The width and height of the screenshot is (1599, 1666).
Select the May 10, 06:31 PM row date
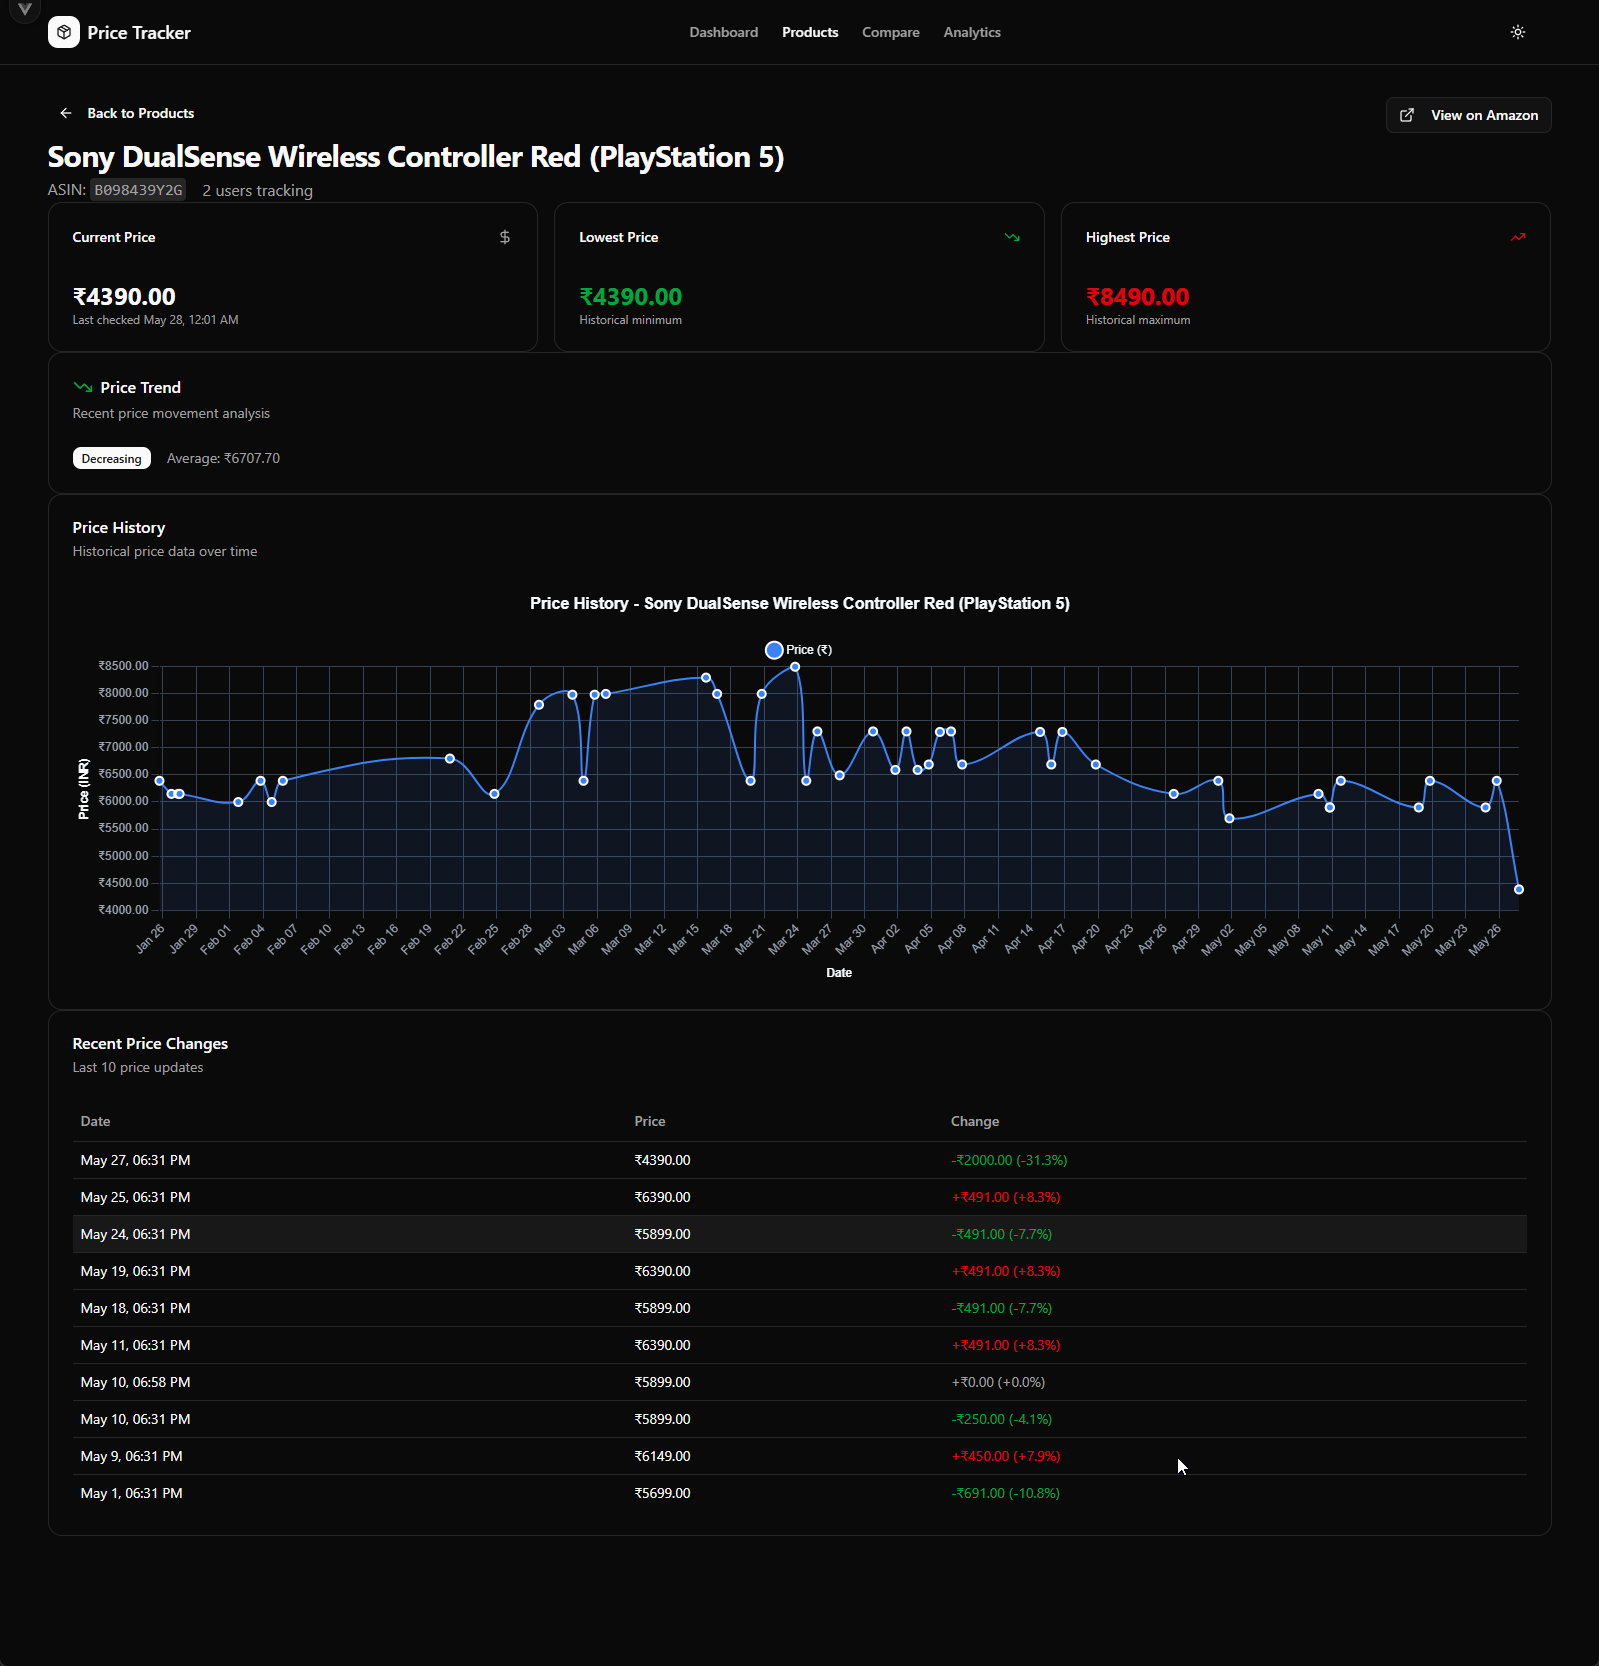coord(135,1419)
